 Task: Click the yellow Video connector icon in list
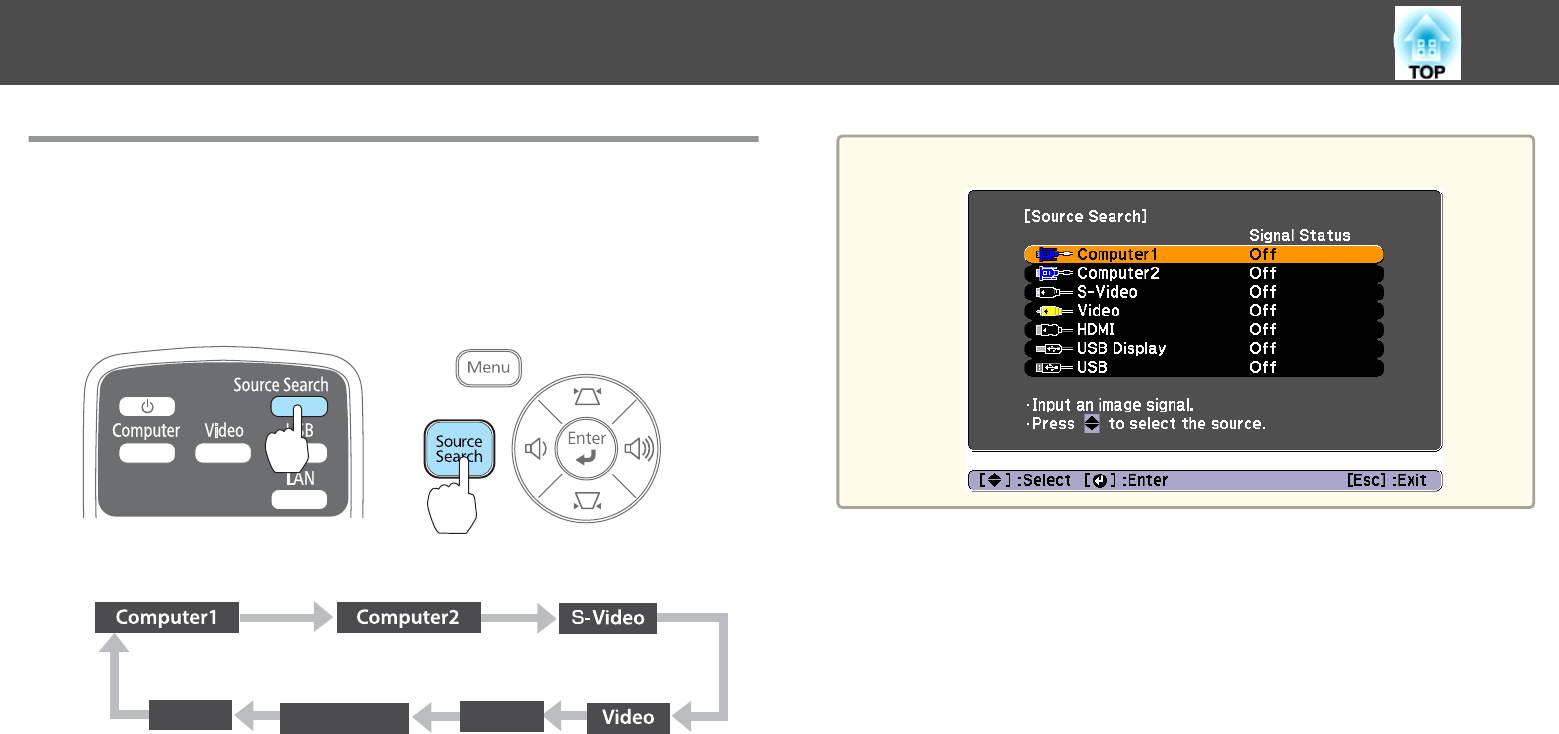tap(1054, 311)
